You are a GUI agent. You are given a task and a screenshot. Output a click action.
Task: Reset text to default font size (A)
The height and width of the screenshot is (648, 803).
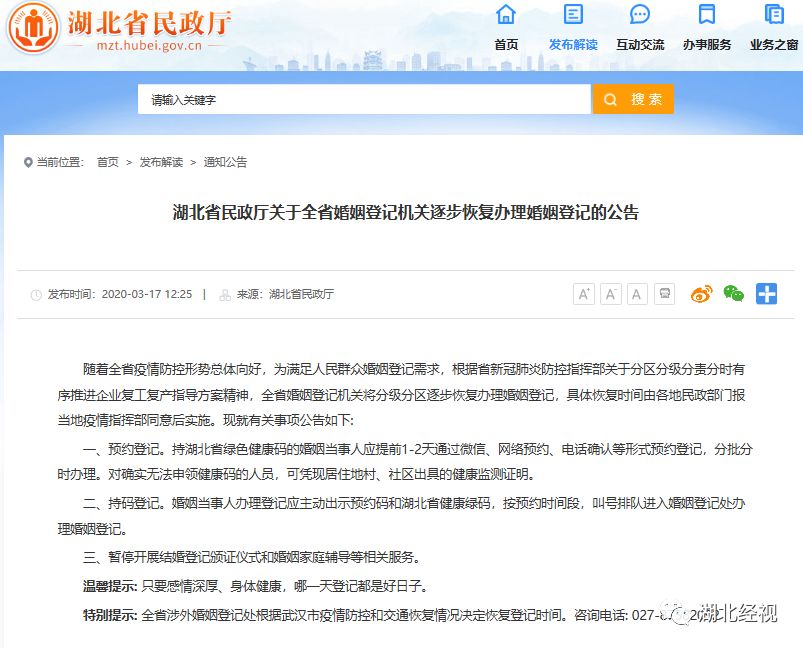pos(637,294)
